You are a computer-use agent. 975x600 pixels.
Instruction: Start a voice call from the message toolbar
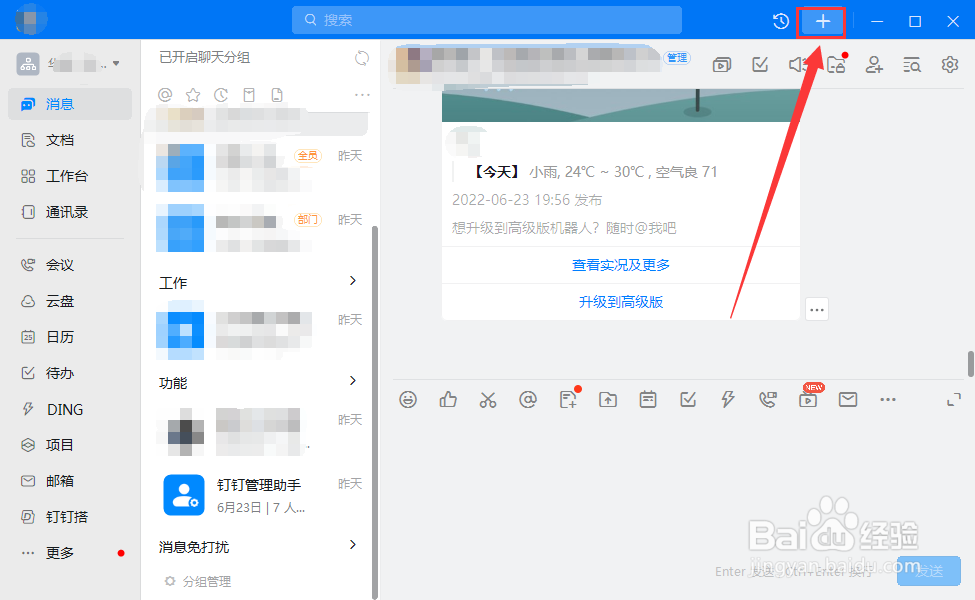tap(768, 399)
